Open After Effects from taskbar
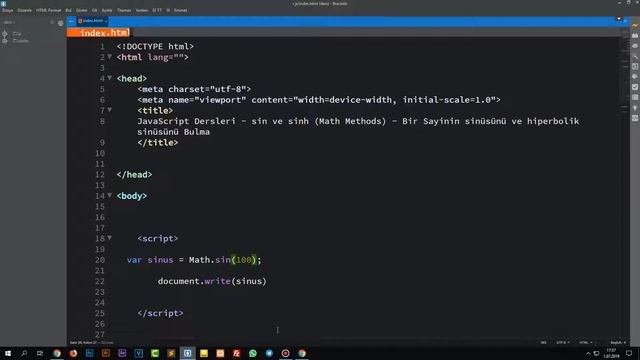The width and height of the screenshot is (640, 360). pos(122,353)
